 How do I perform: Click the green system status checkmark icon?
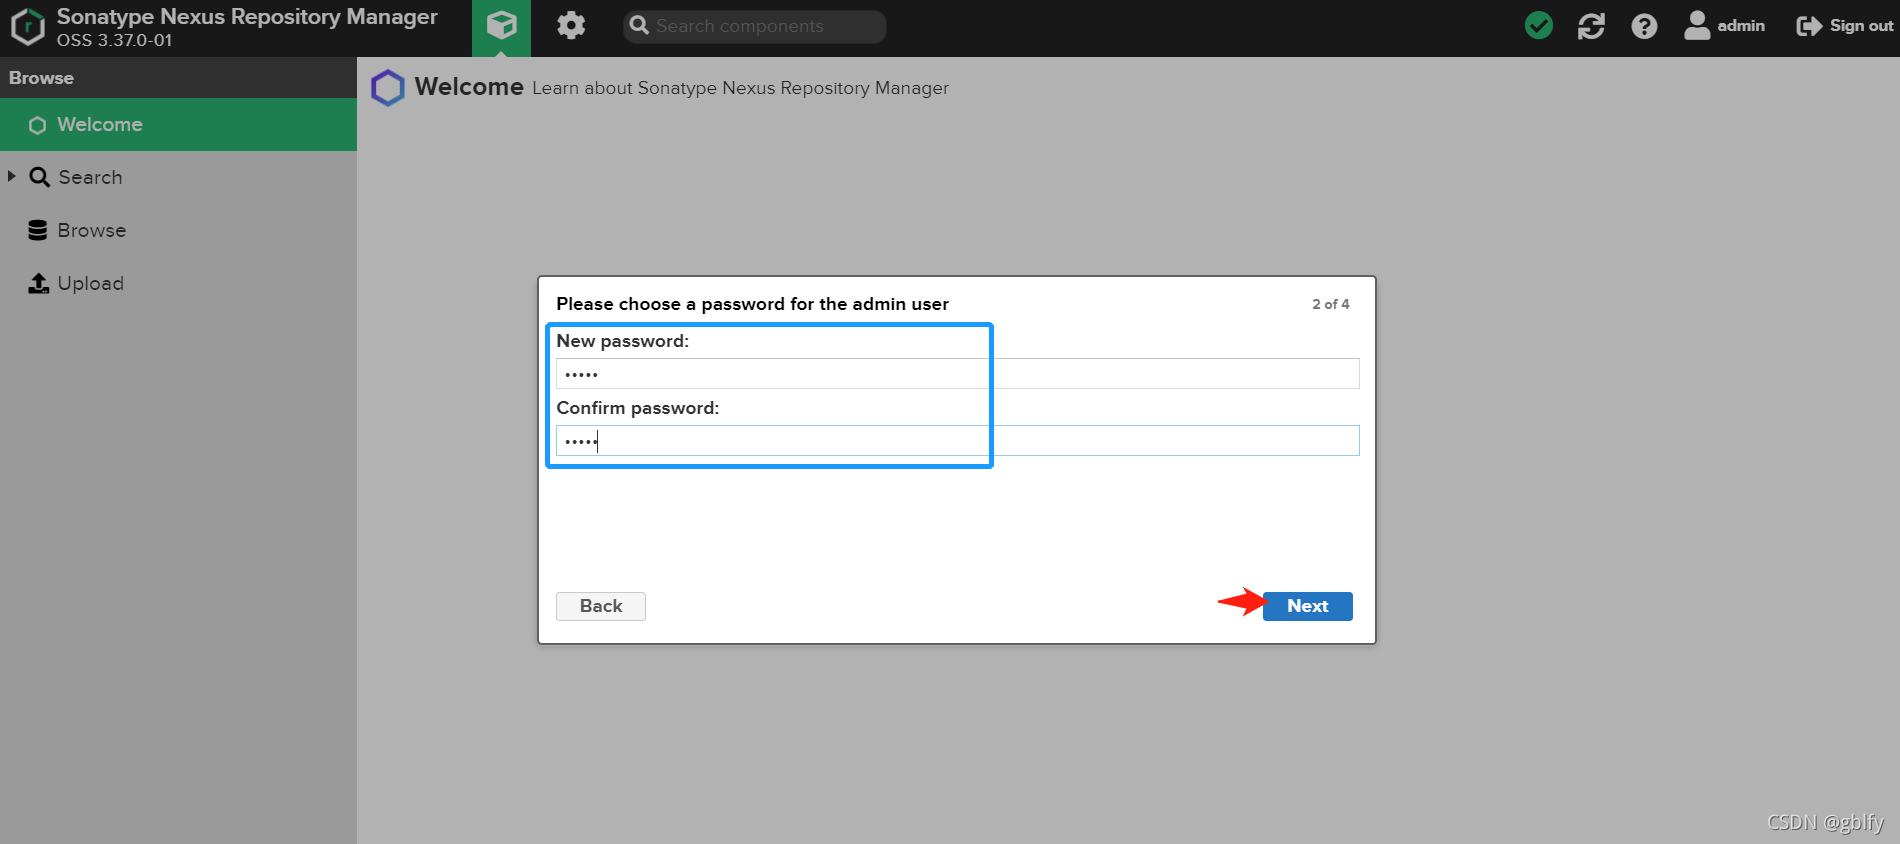pos(1539,26)
